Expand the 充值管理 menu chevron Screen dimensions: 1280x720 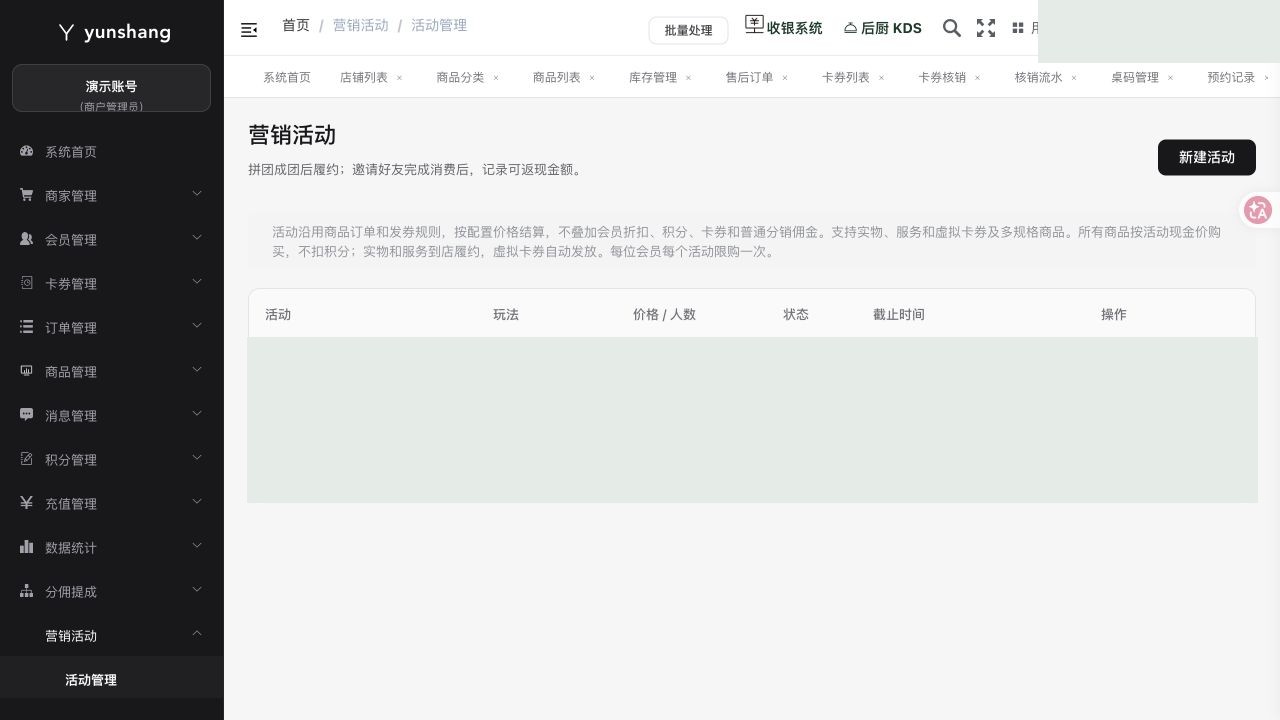[197, 501]
